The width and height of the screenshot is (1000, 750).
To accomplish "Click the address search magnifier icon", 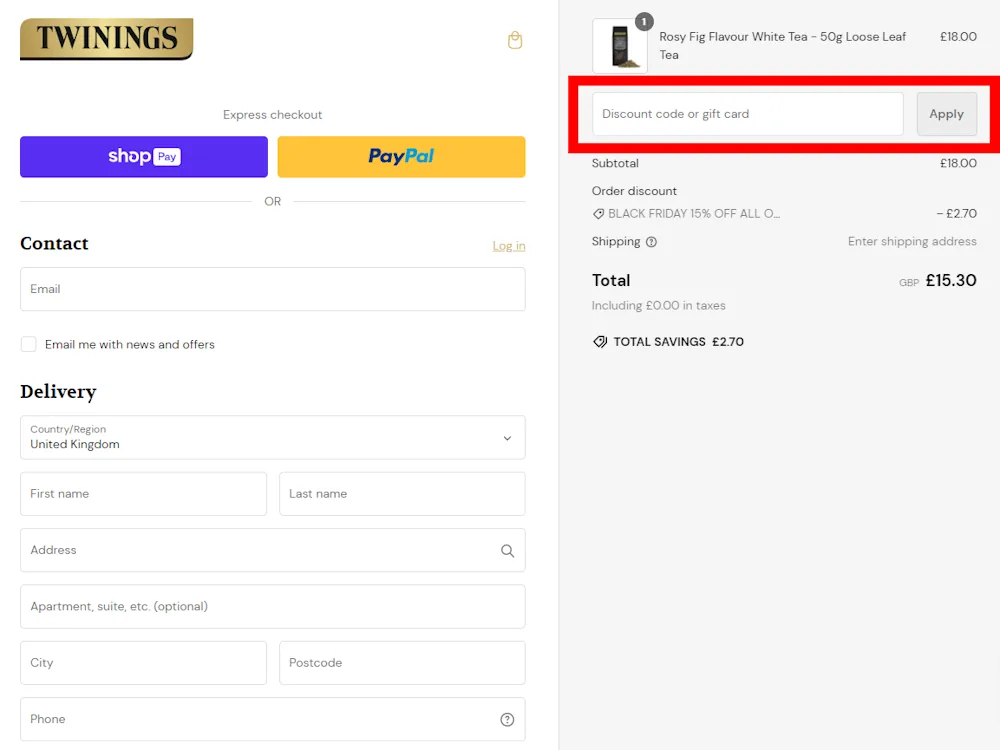I will point(507,550).
